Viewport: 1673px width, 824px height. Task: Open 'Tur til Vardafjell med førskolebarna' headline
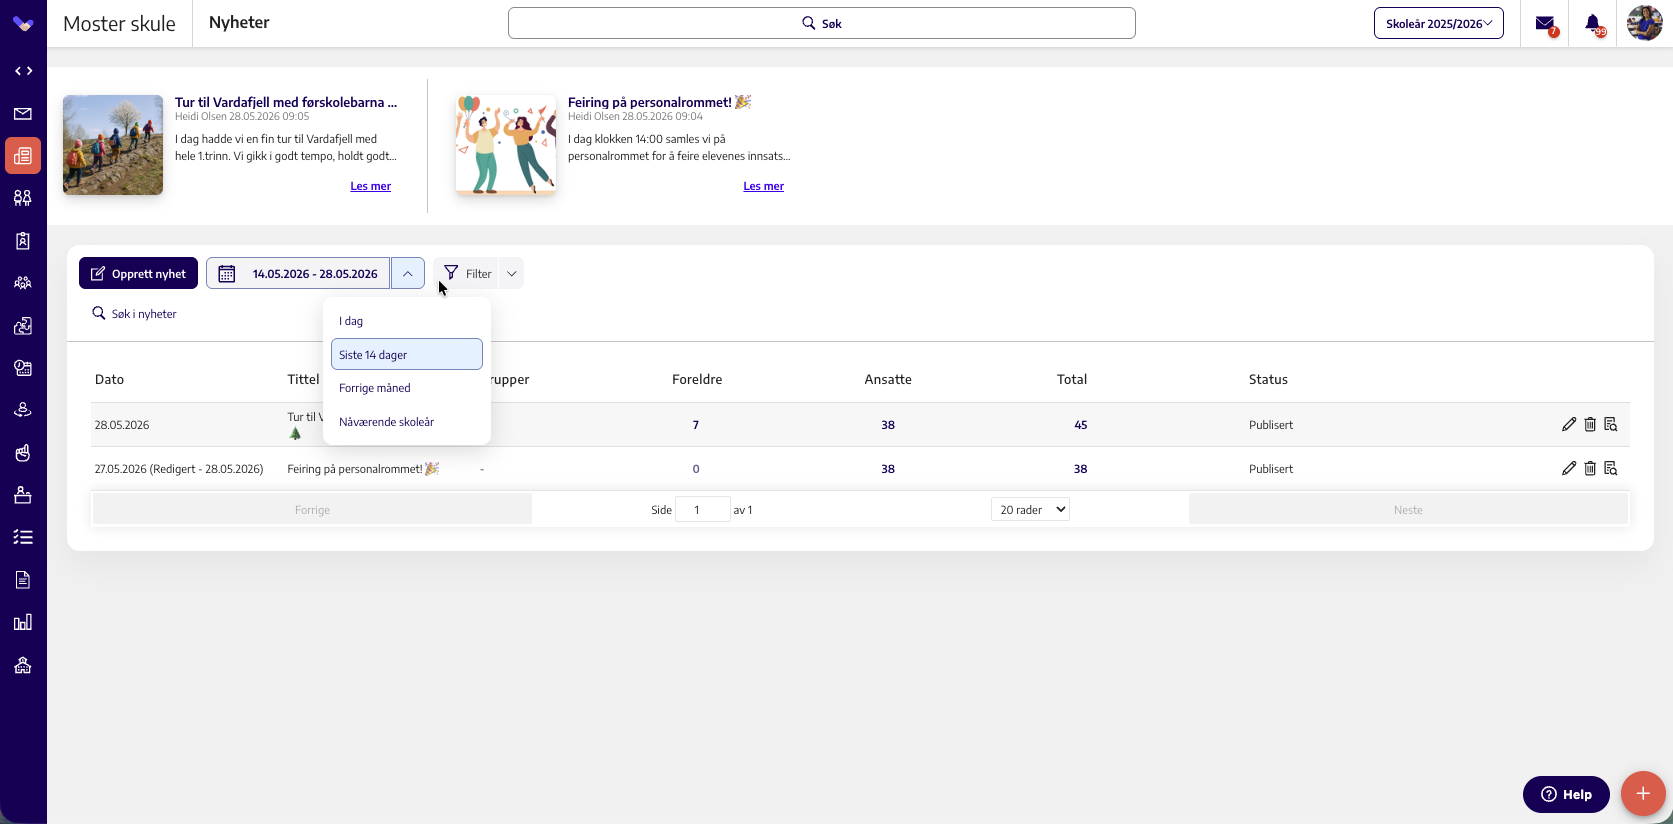pos(286,102)
